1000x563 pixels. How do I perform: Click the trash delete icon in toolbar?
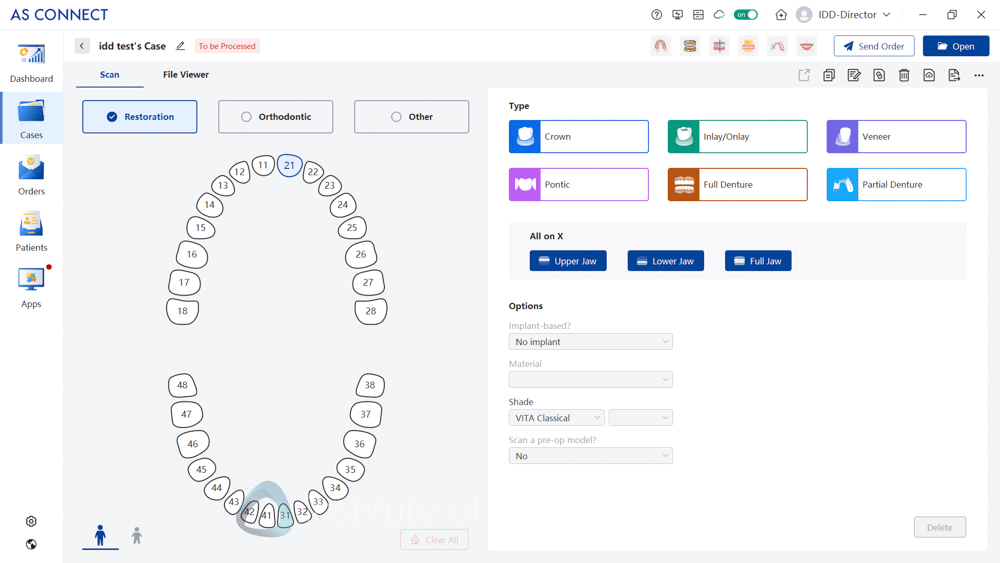click(904, 76)
